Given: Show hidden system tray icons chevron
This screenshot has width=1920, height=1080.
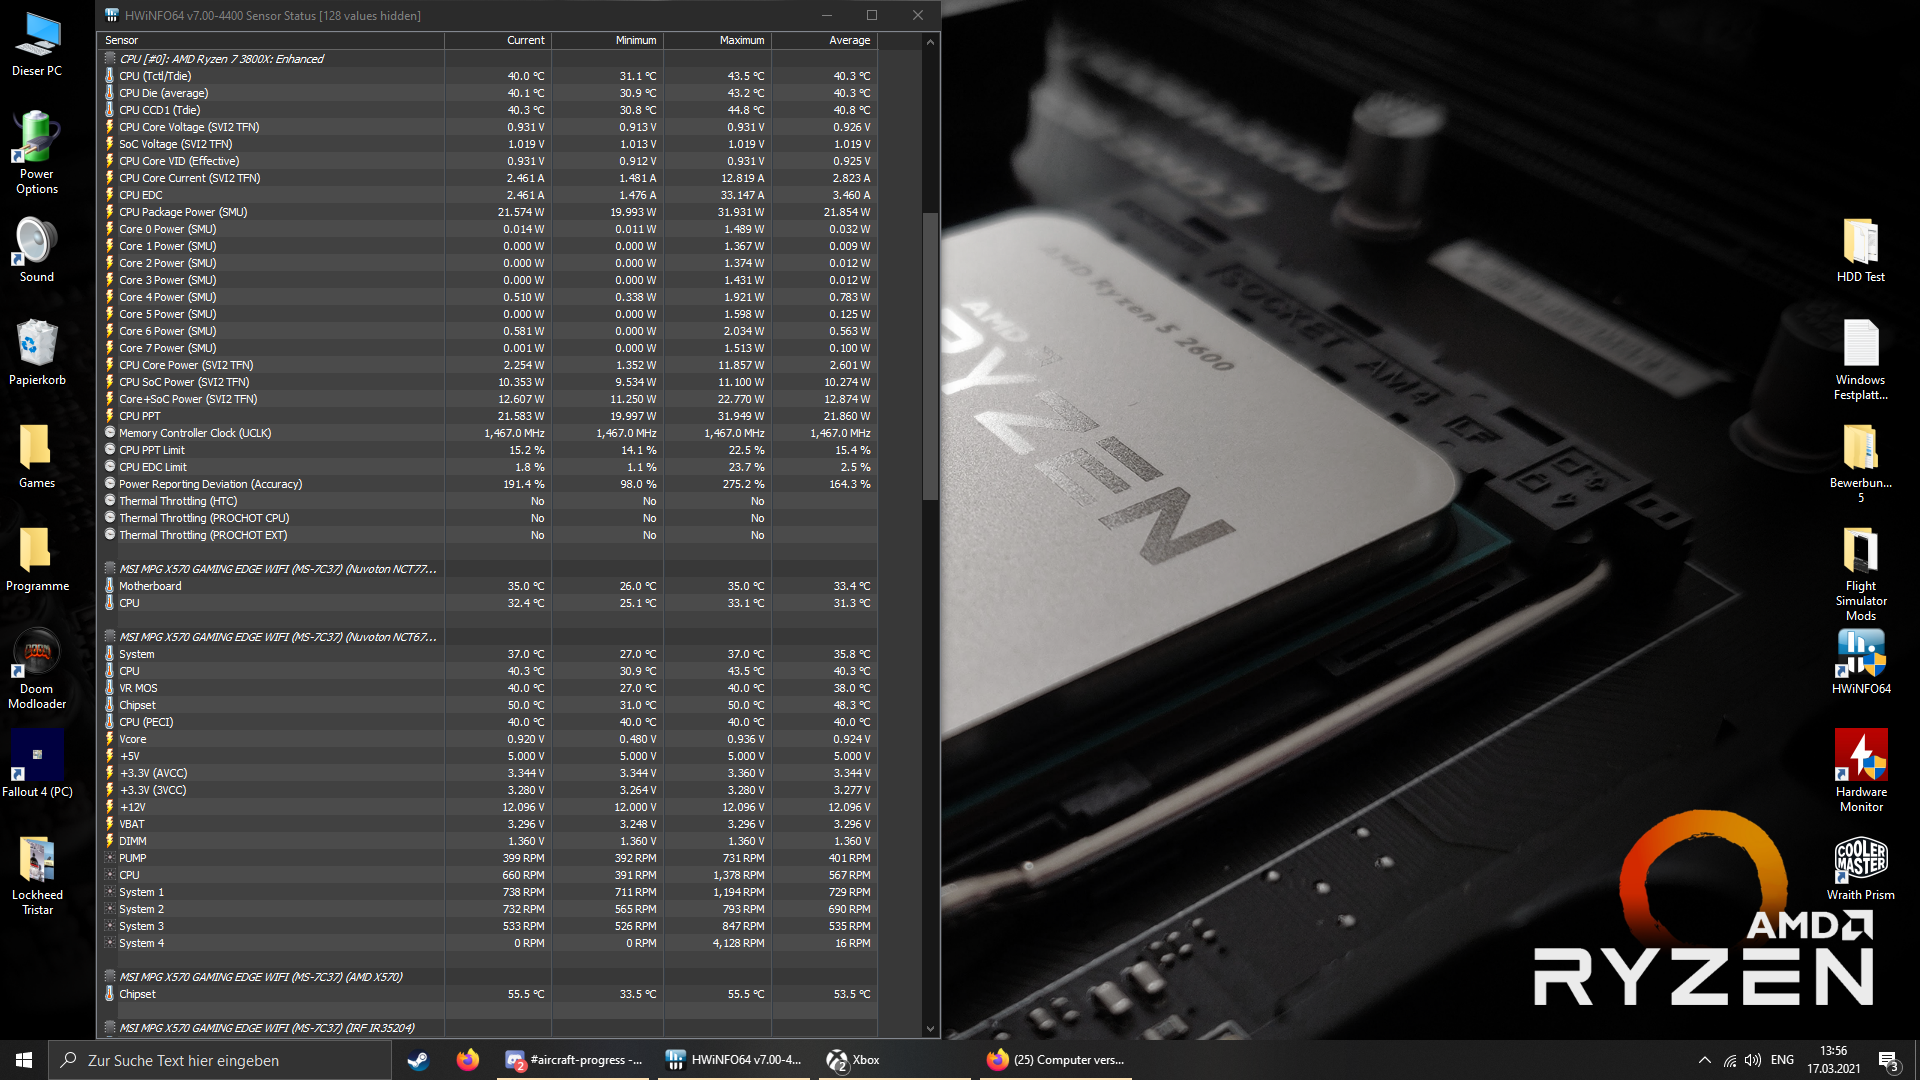Looking at the screenshot, I should (1704, 1060).
